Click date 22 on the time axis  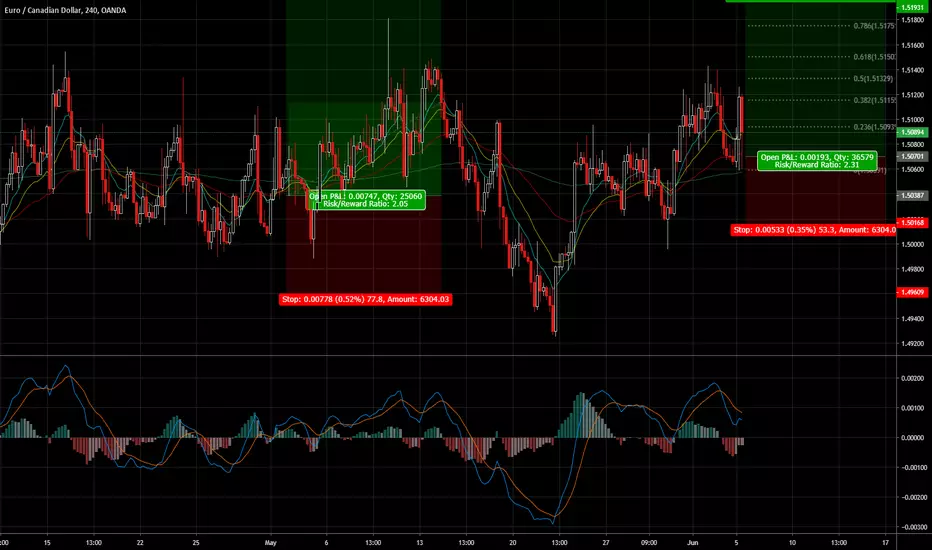140,542
